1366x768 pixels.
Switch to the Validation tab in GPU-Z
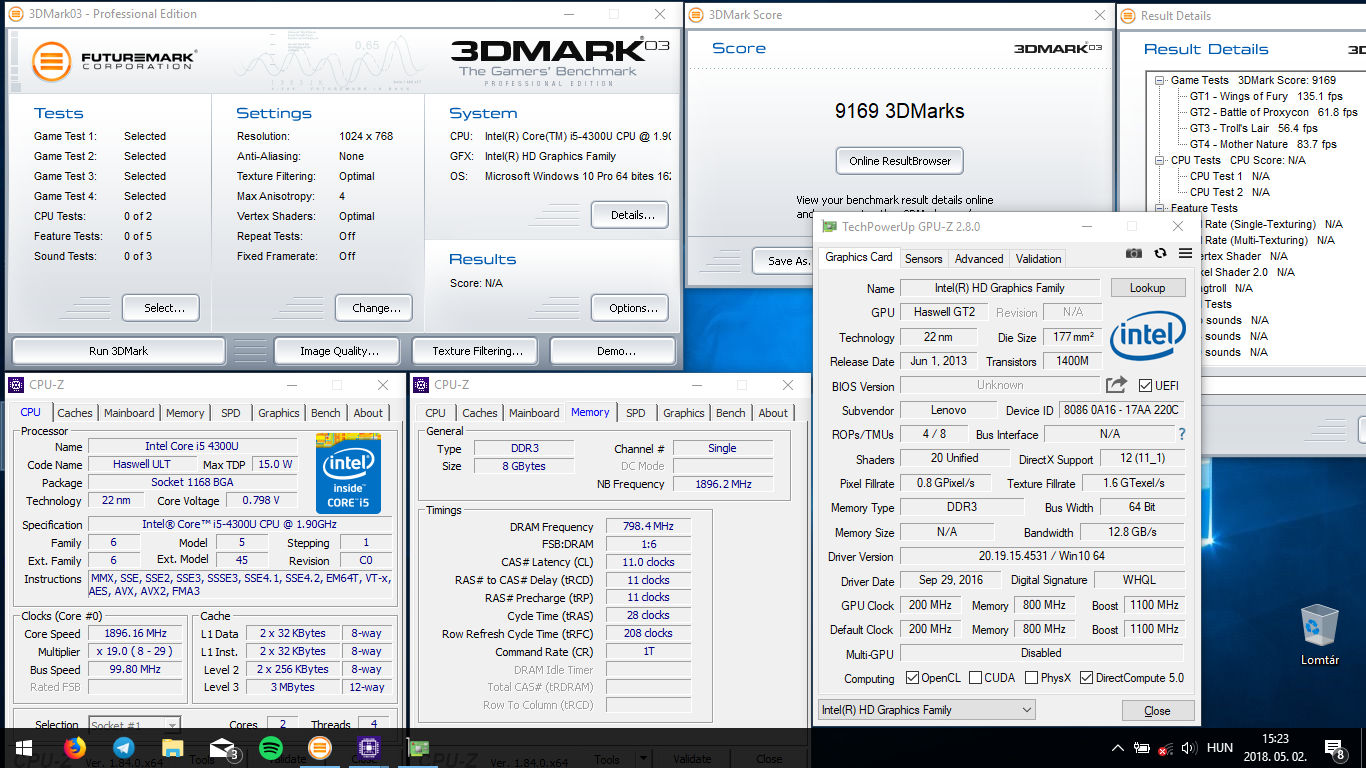(1039, 259)
